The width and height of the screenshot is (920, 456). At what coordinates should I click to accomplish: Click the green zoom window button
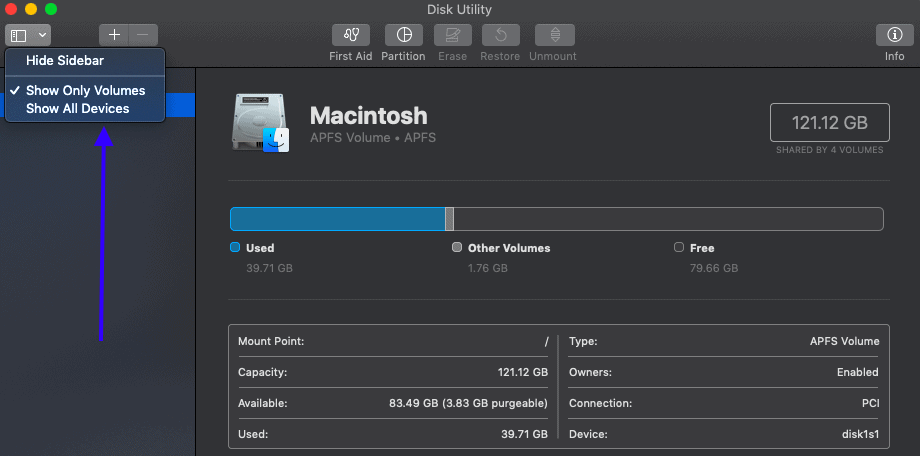point(51,9)
